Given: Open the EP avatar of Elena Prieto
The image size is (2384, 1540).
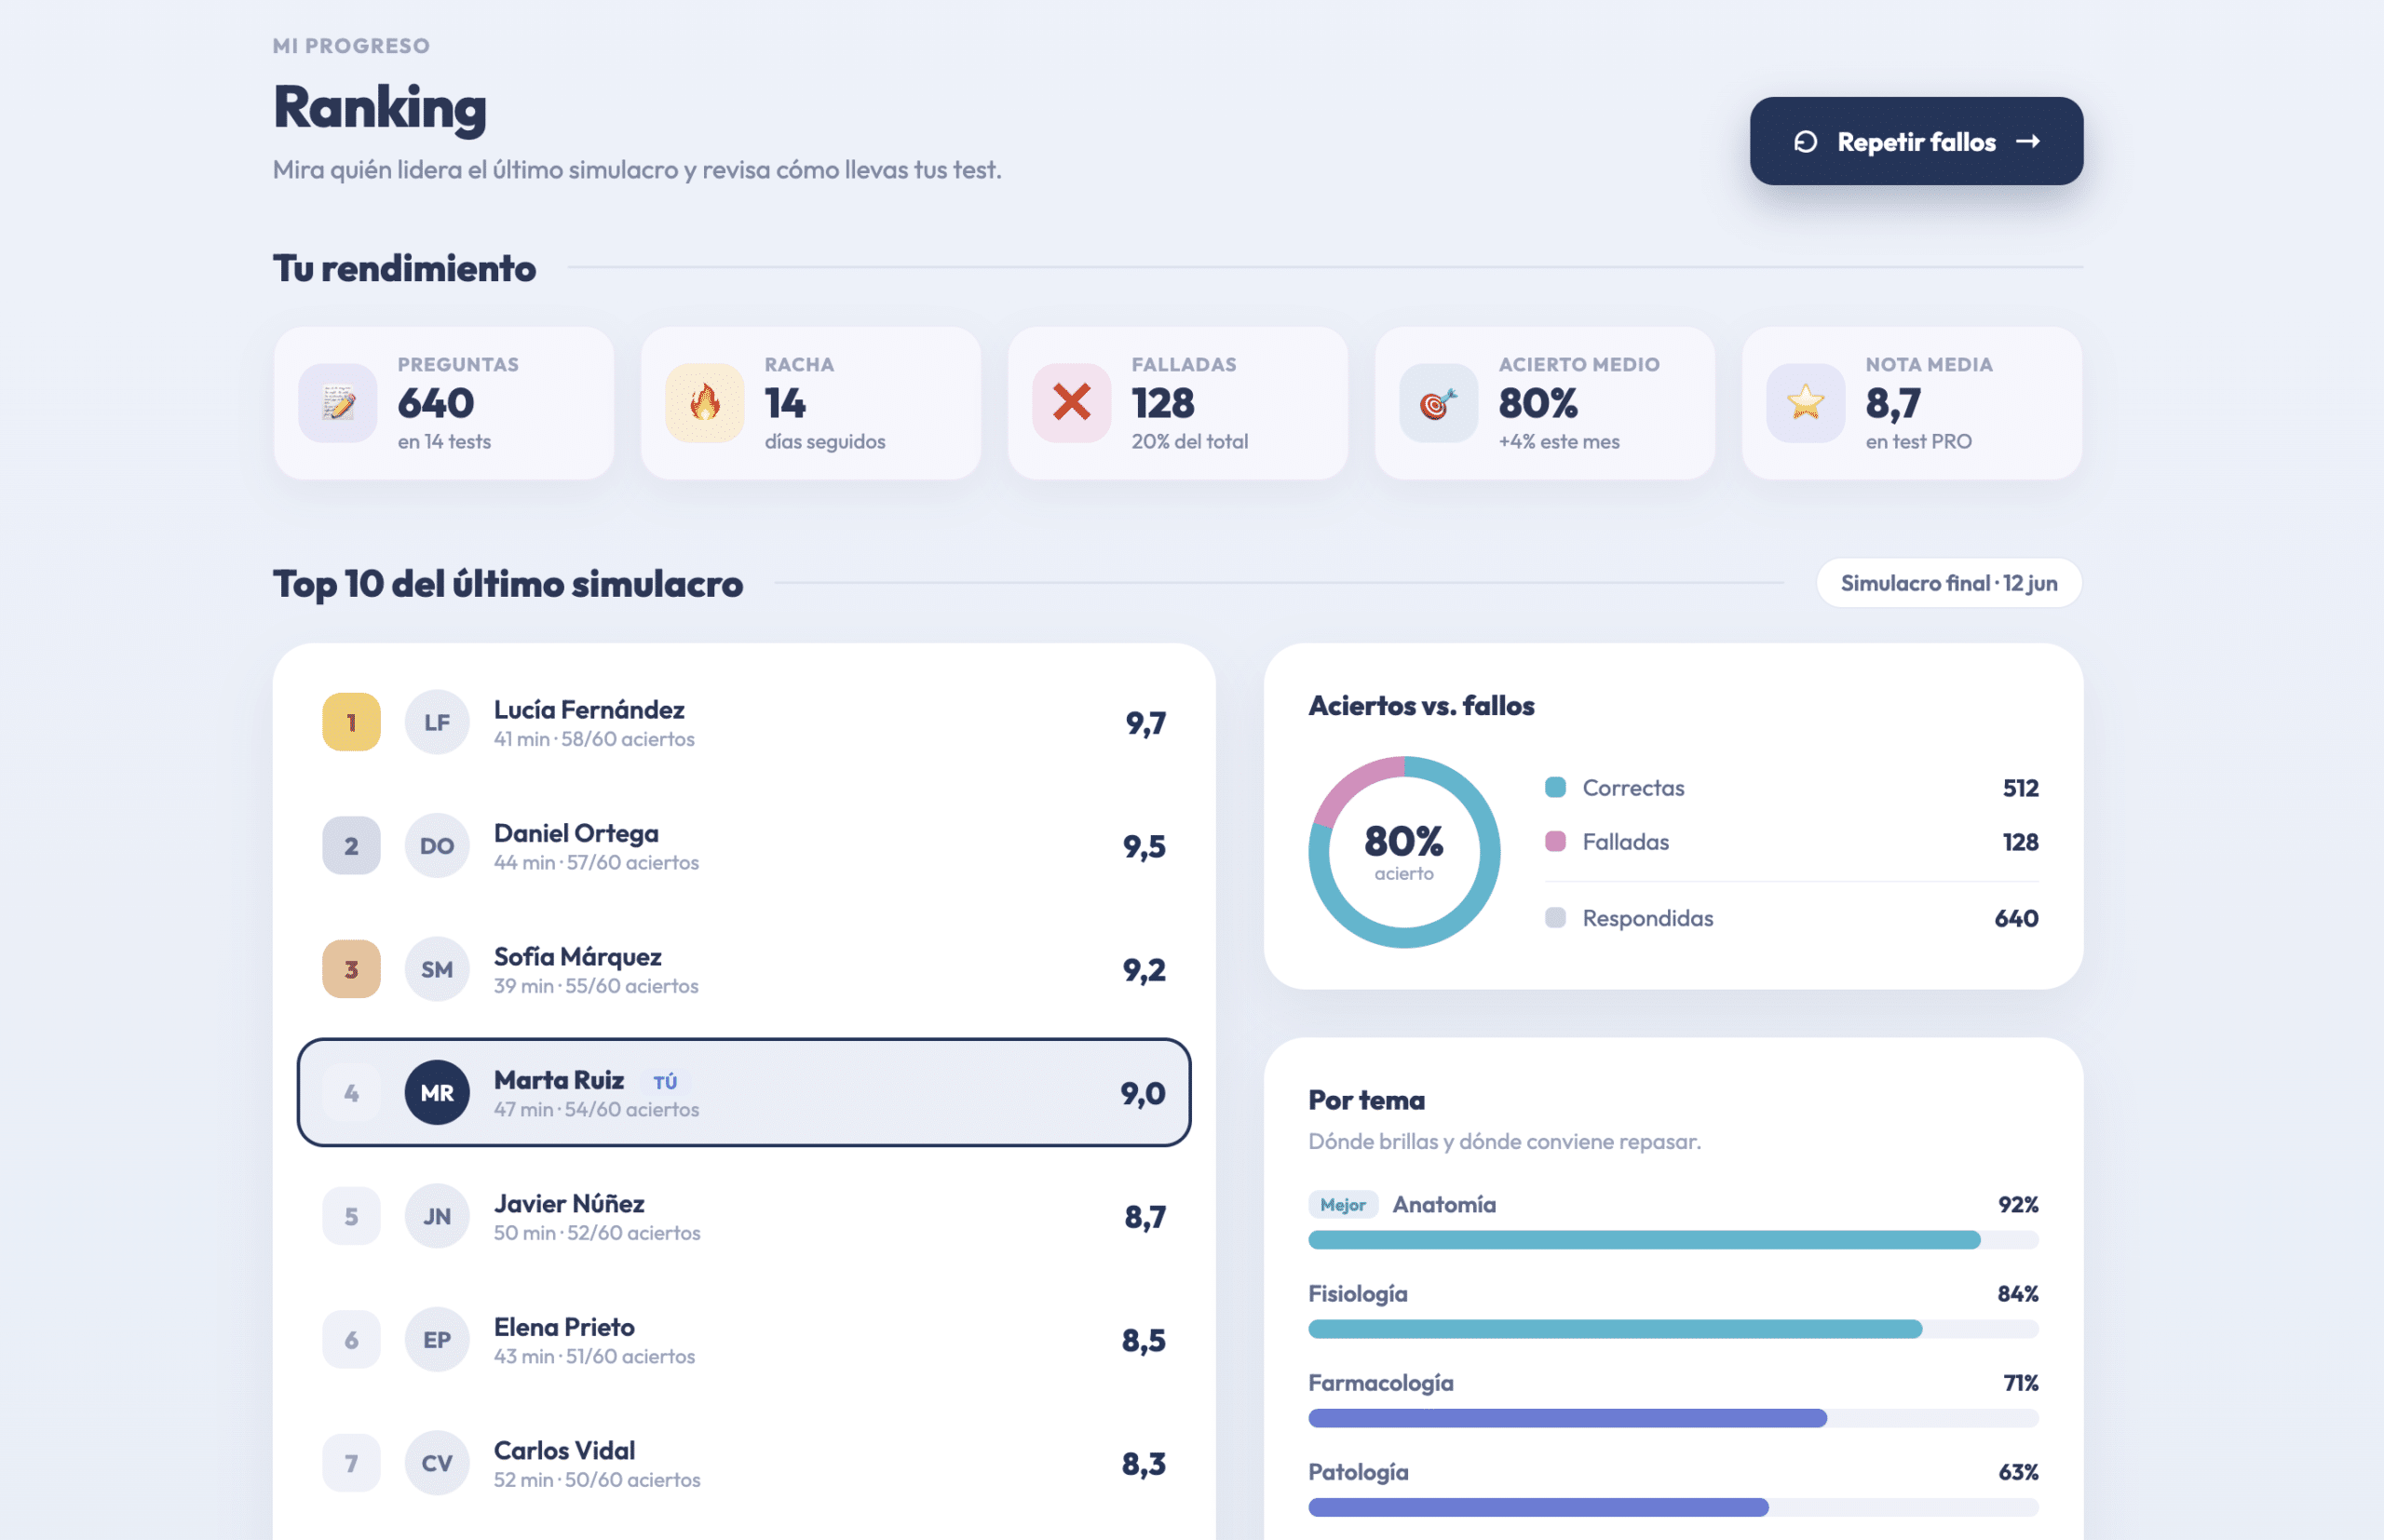Looking at the screenshot, I should pyautogui.click(x=437, y=1340).
